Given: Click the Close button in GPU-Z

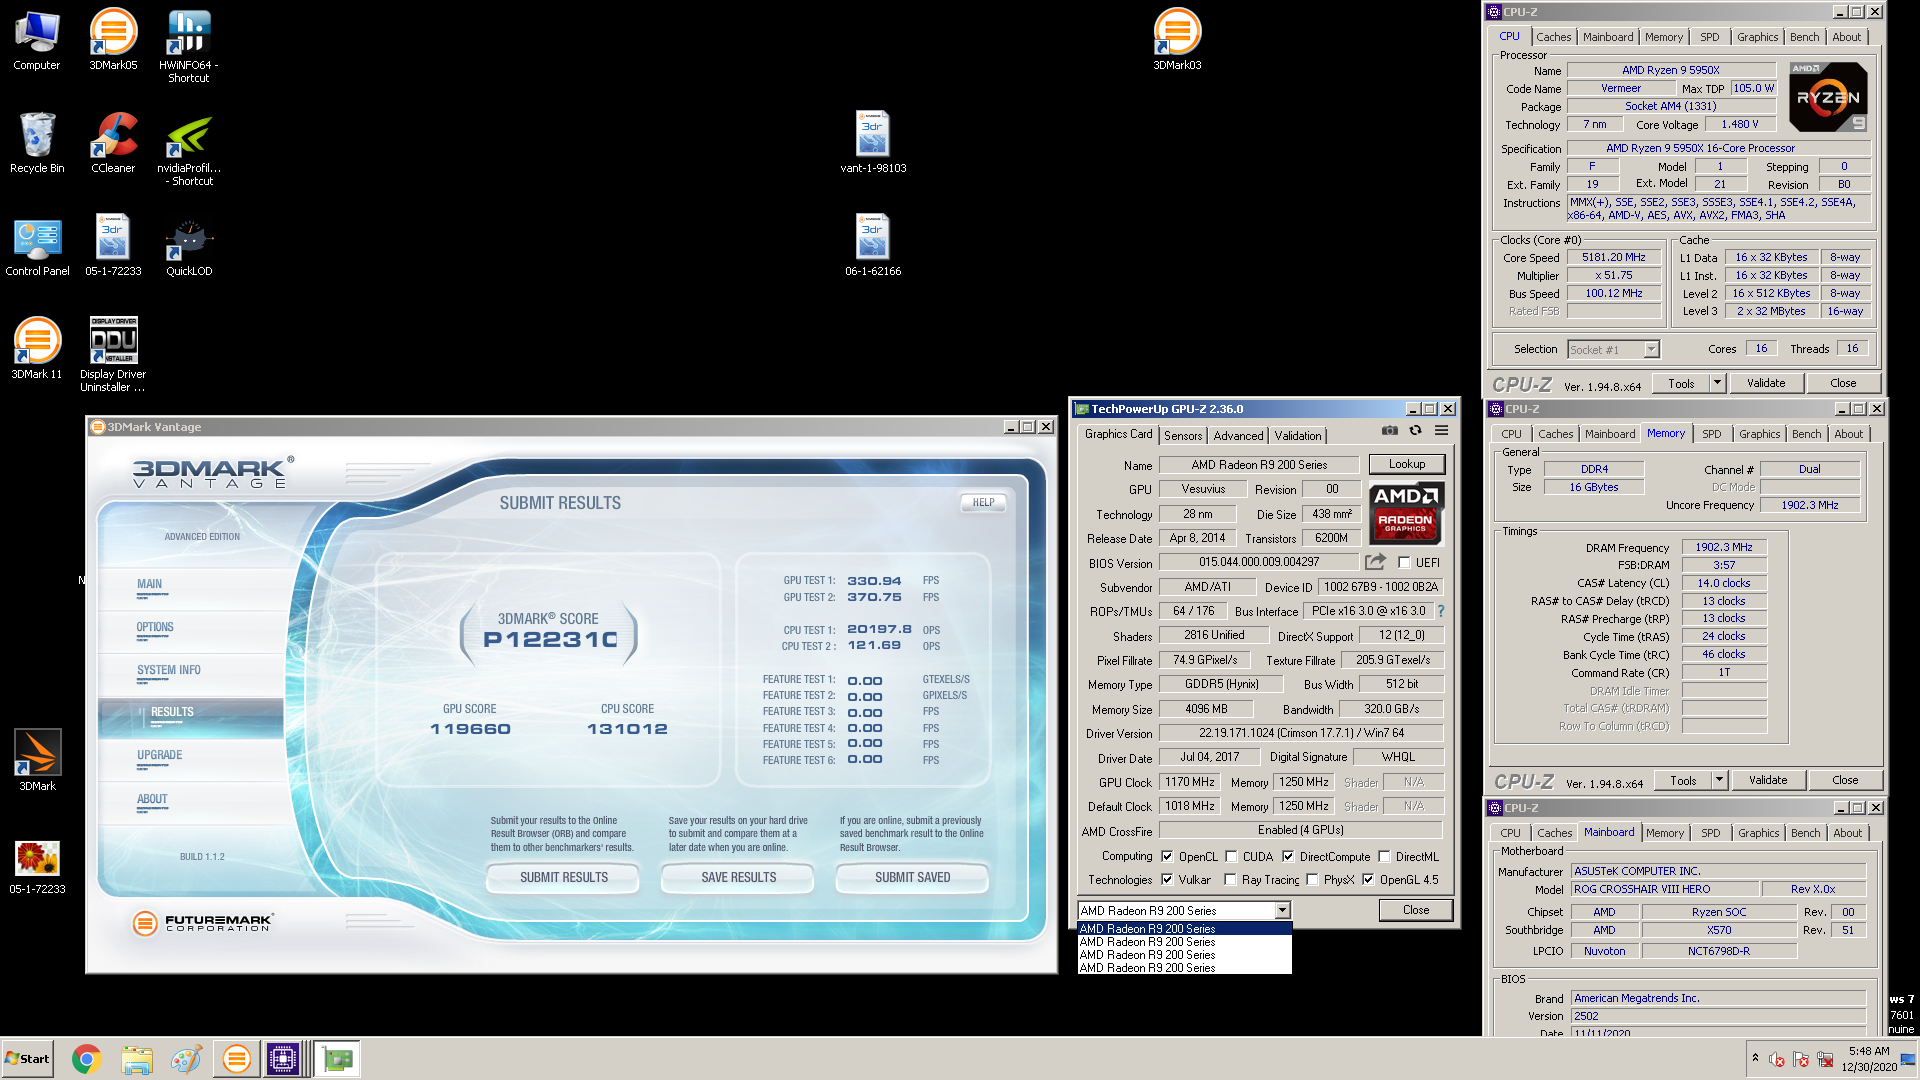Looking at the screenshot, I should tap(1416, 910).
